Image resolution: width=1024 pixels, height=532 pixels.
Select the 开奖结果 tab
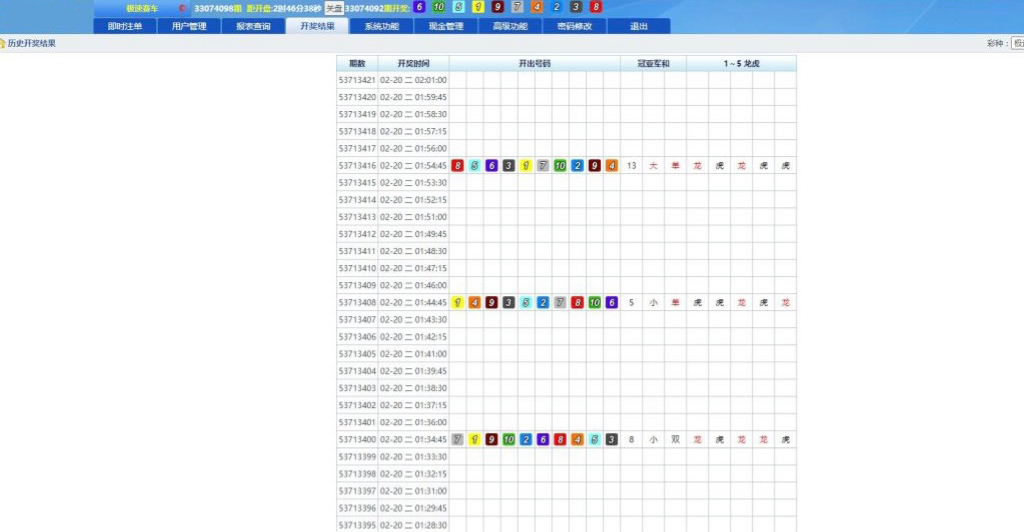point(317,26)
